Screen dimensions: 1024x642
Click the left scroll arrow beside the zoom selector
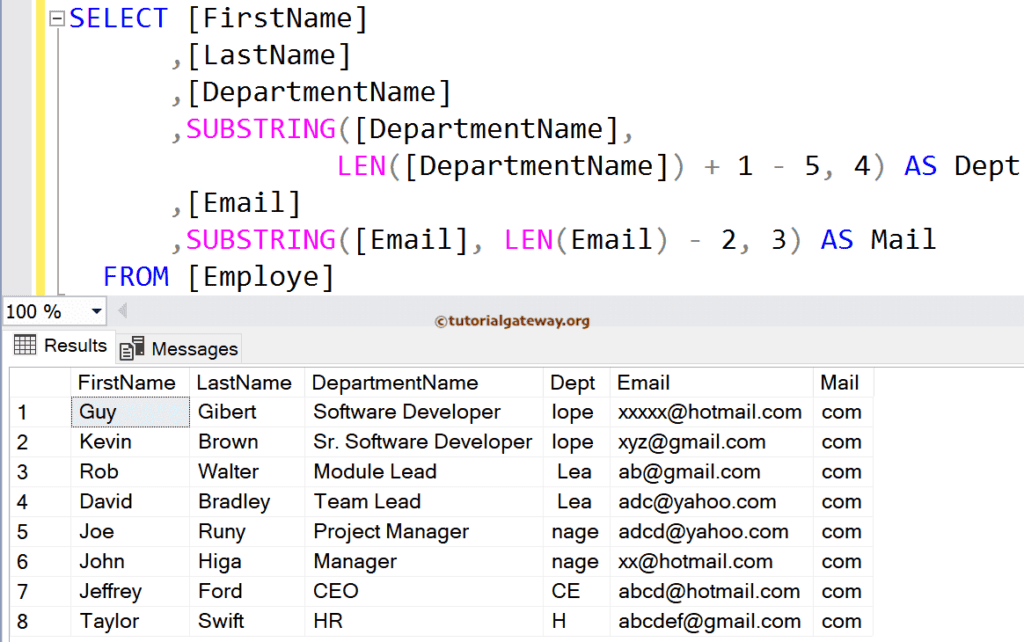pyautogui.click(x=121, y=311)
